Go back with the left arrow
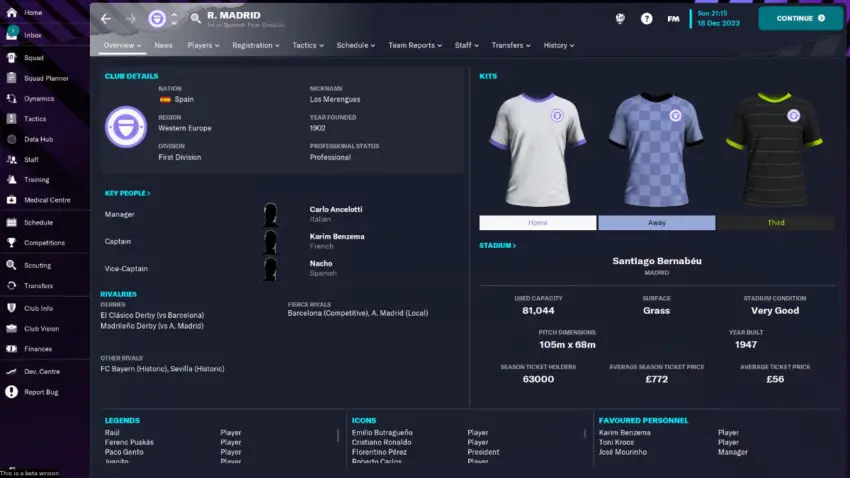The width and height of the screenshot is (850, 478). [x=106, y=19]
